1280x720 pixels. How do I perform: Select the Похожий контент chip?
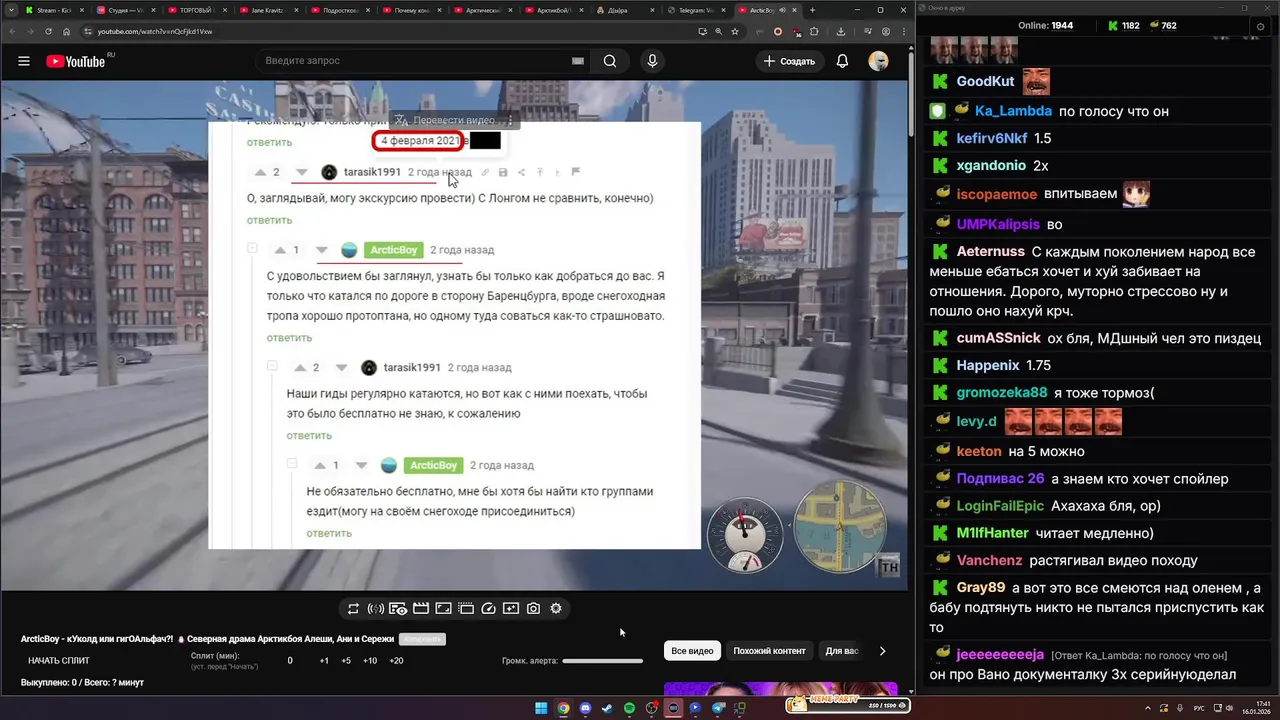click(x=769, y=651)
